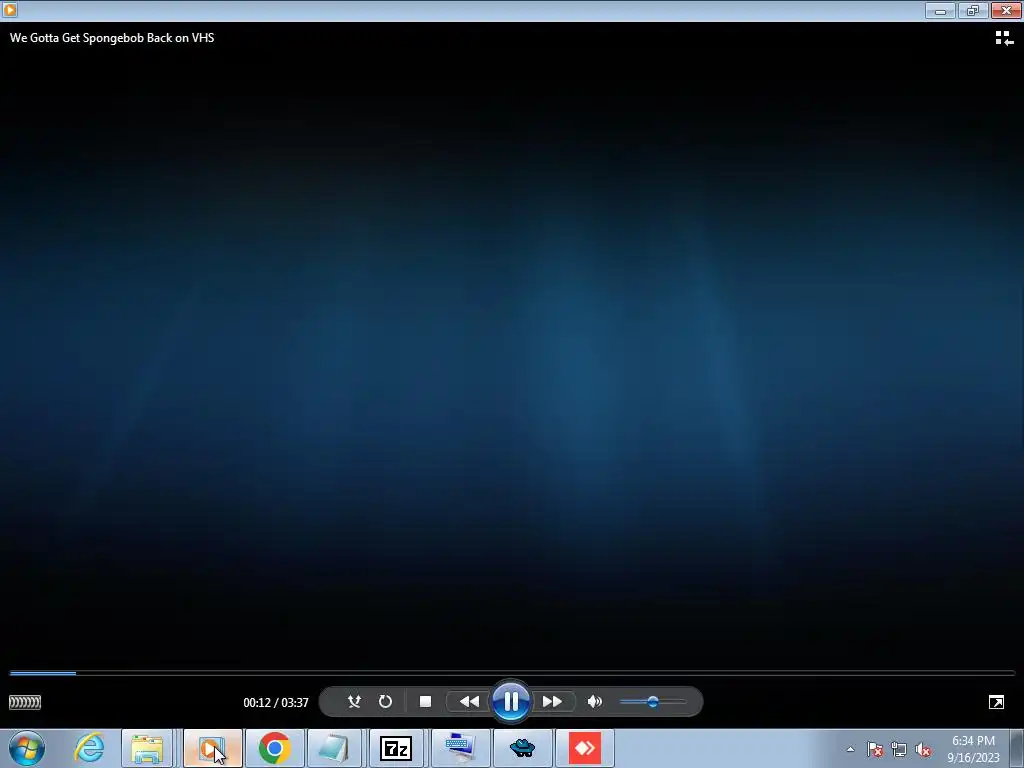Open Windows Explorer folder in taskbar
This screenshot has width=1024, height=768.
(147, 748)
